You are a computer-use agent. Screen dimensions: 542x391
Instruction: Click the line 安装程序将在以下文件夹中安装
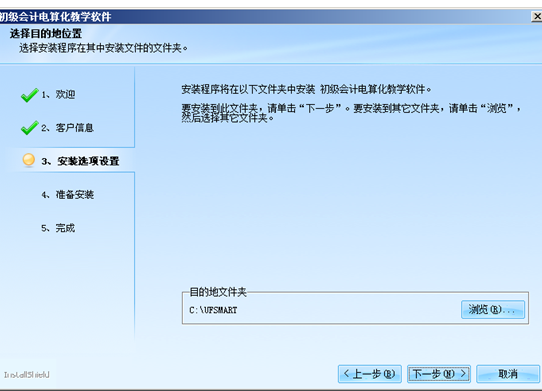click(306, 90)
